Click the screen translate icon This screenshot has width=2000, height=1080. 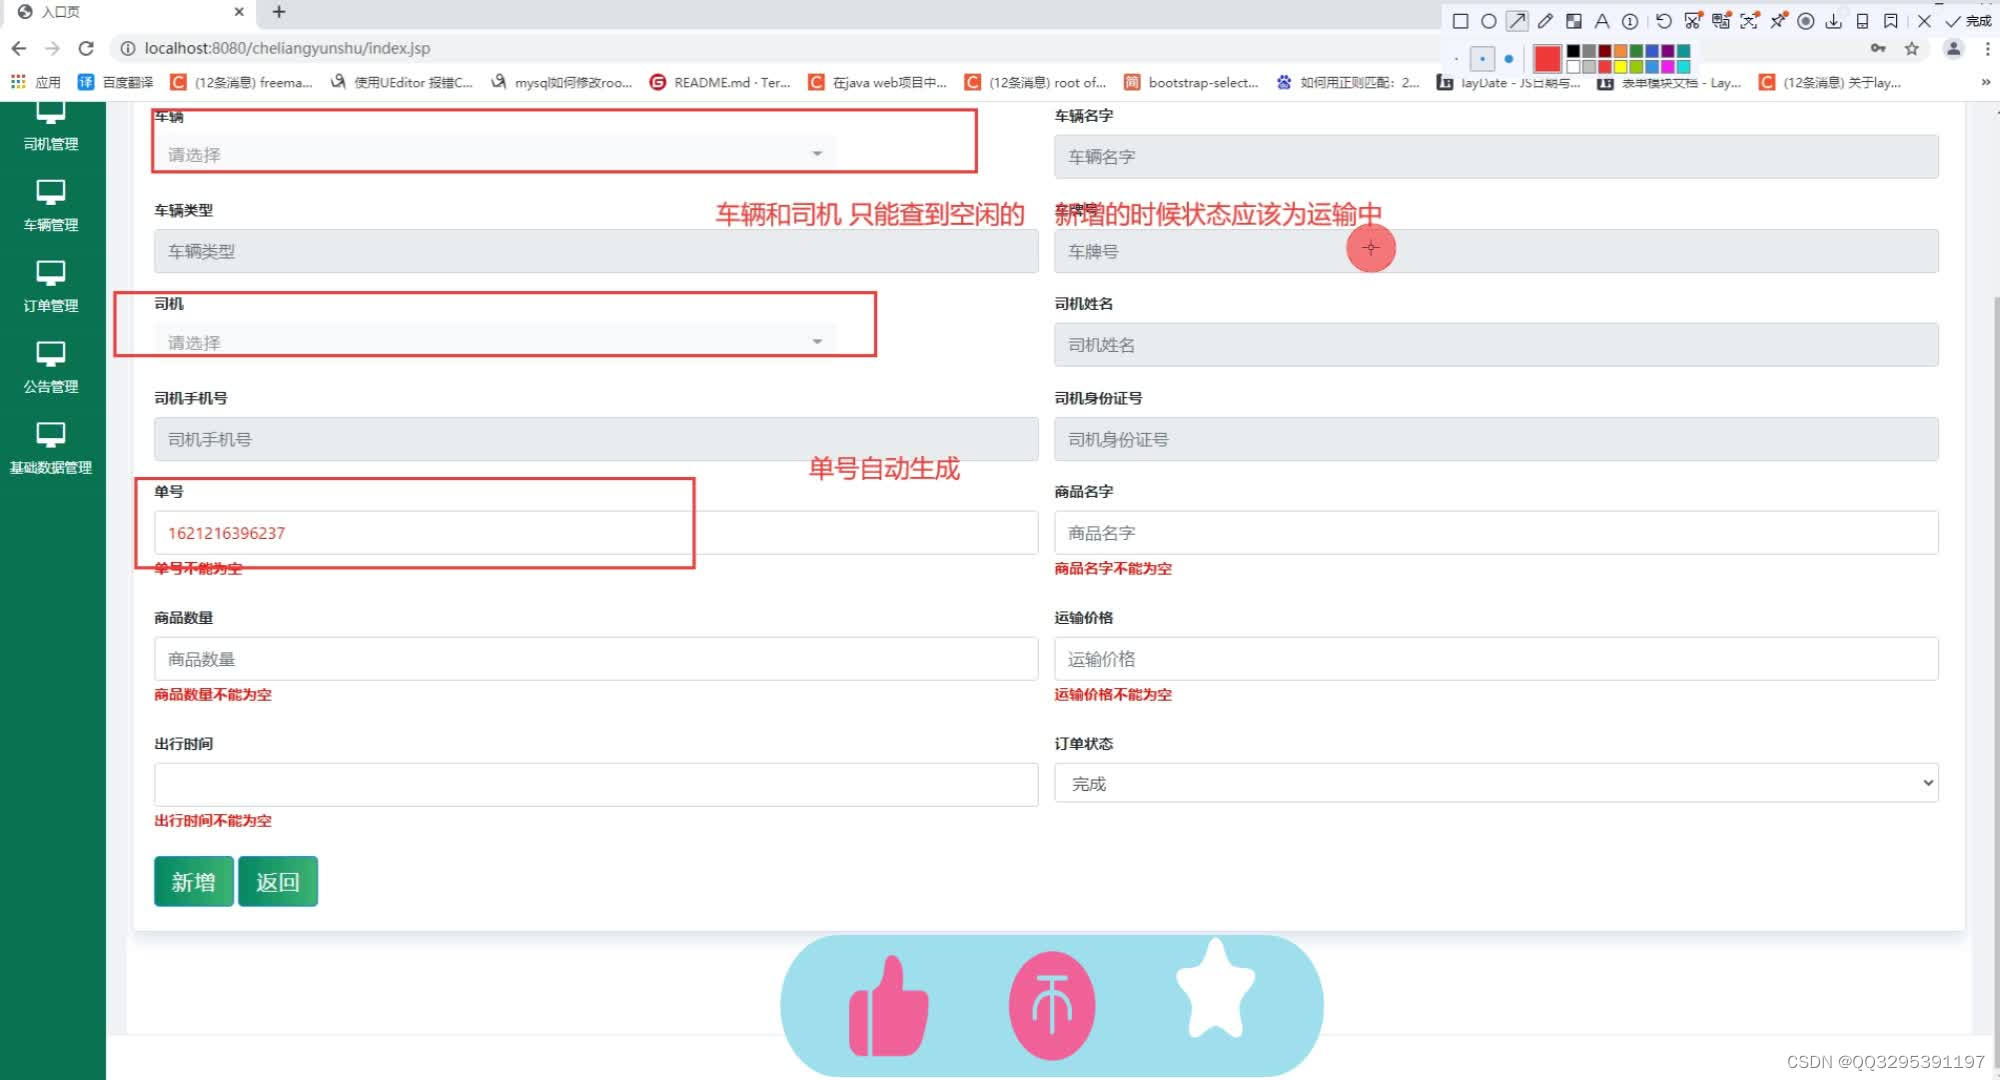pos(1720,21)
